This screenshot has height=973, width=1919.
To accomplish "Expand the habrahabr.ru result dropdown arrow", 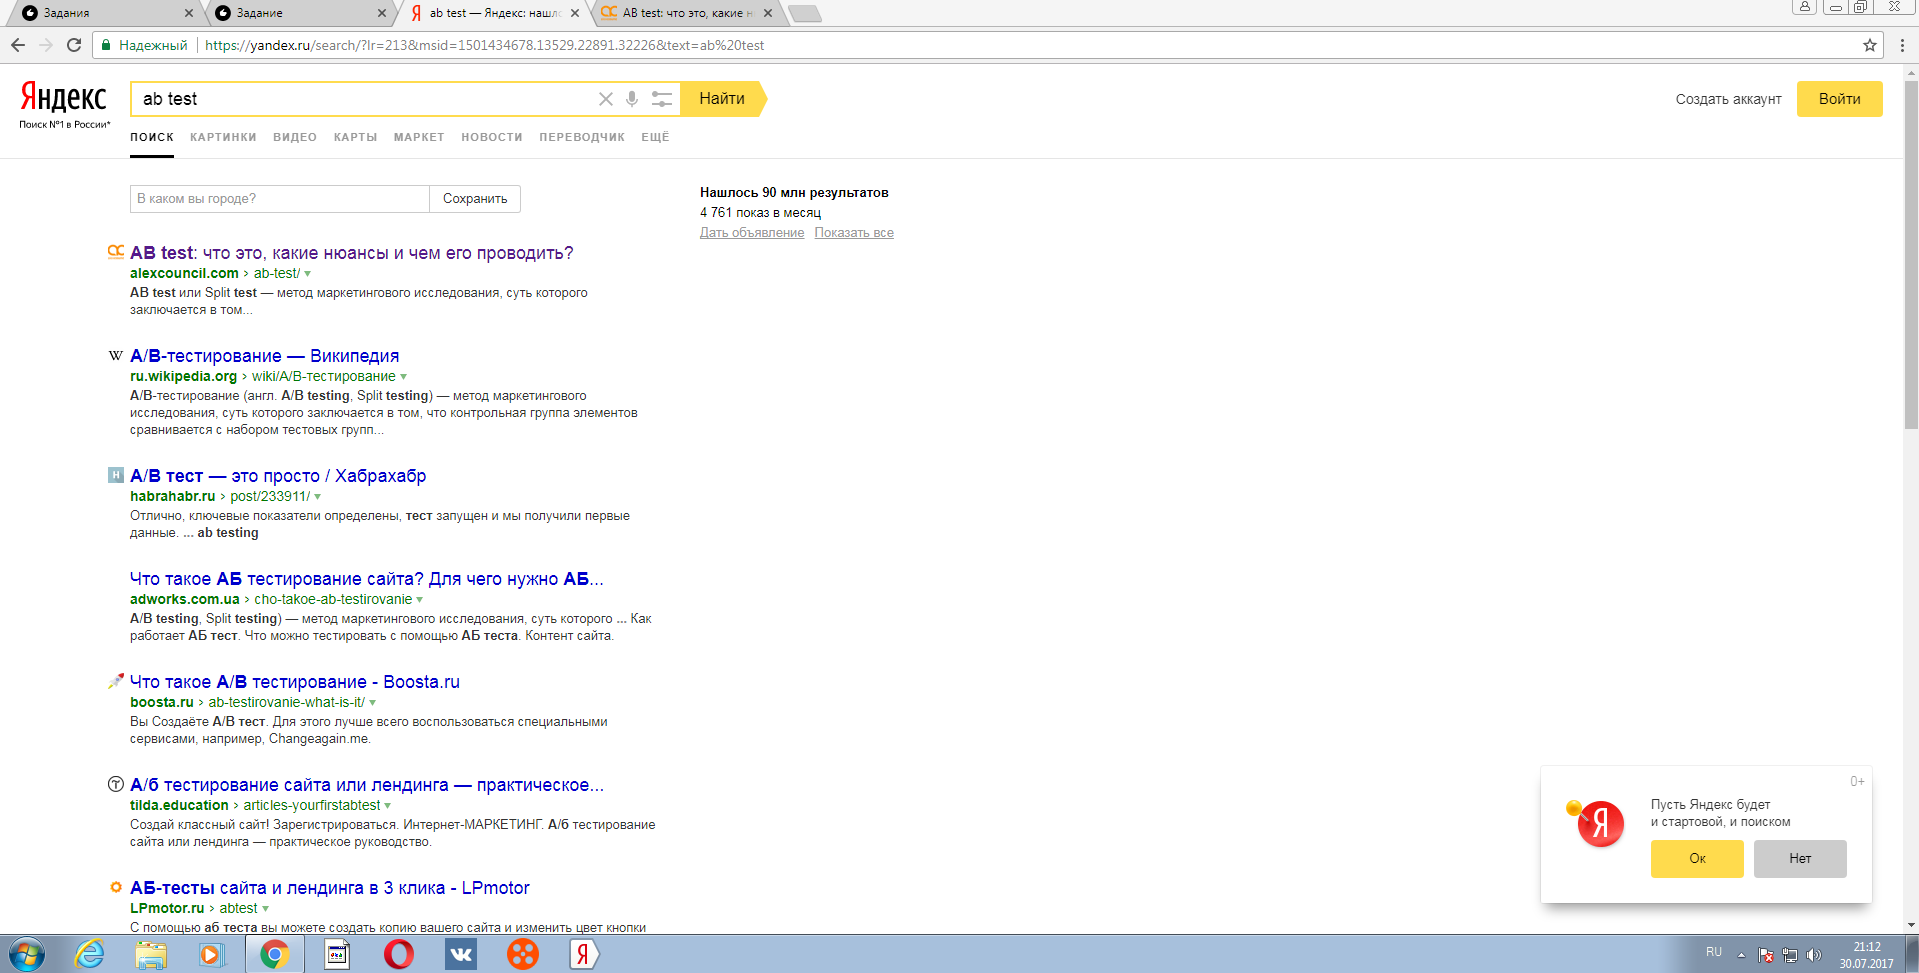I will coord(317,497).
